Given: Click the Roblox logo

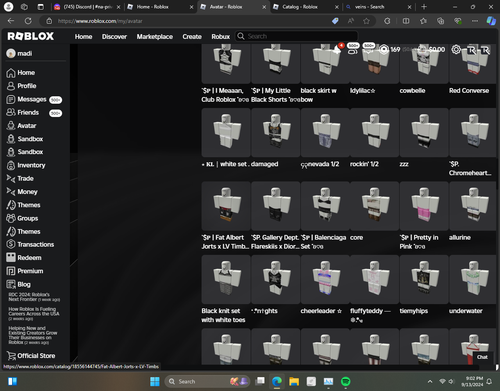Looking at the screenshot, I should tap(31, 36).
